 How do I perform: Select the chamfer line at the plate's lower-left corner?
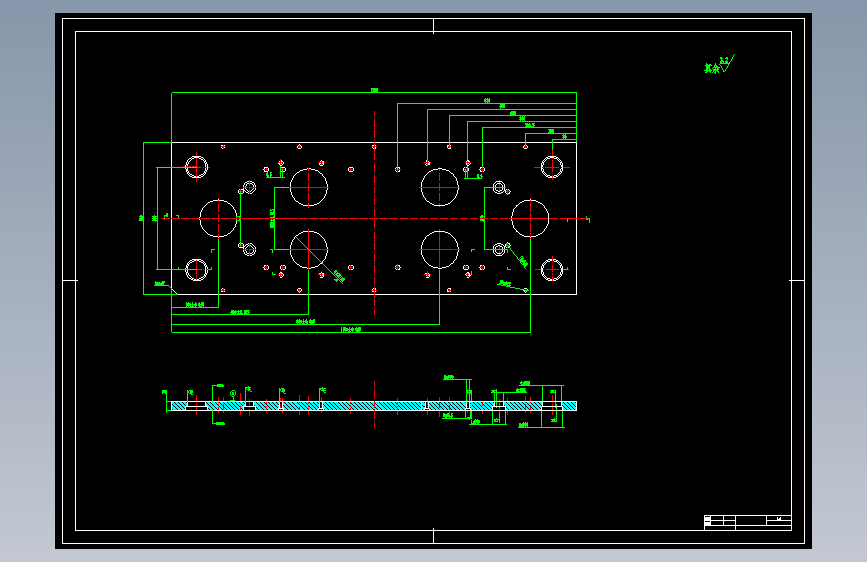point(174,291)
